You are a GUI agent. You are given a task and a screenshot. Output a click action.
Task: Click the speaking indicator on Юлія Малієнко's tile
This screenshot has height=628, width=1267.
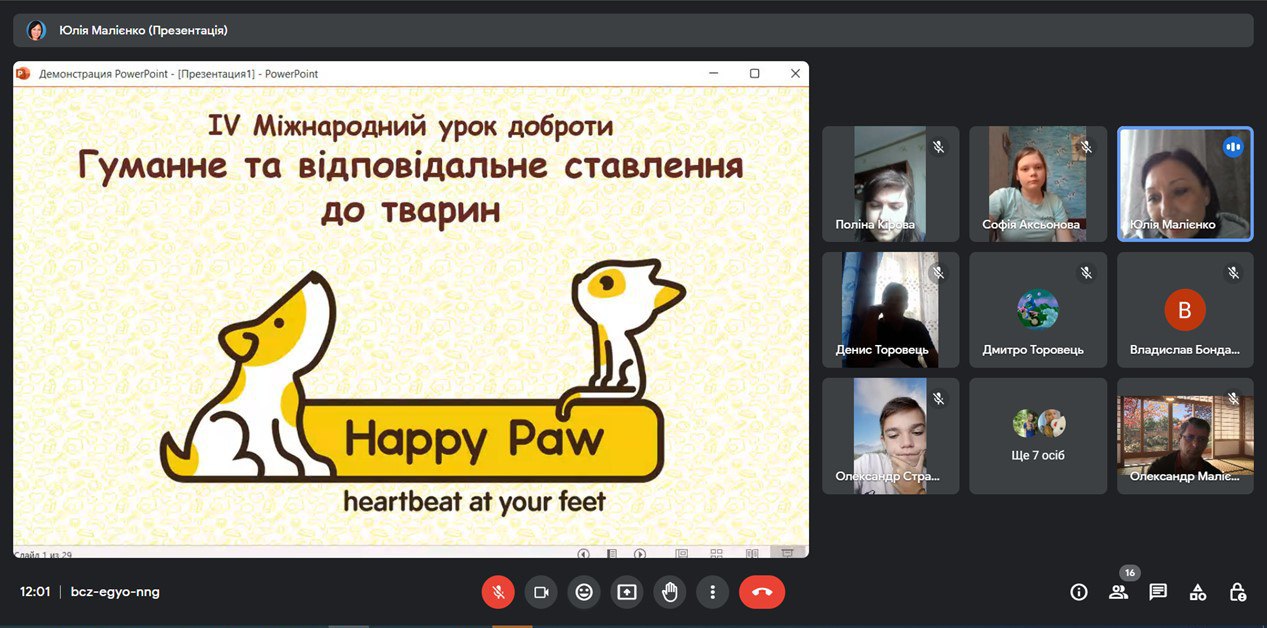pos(1233,147)
